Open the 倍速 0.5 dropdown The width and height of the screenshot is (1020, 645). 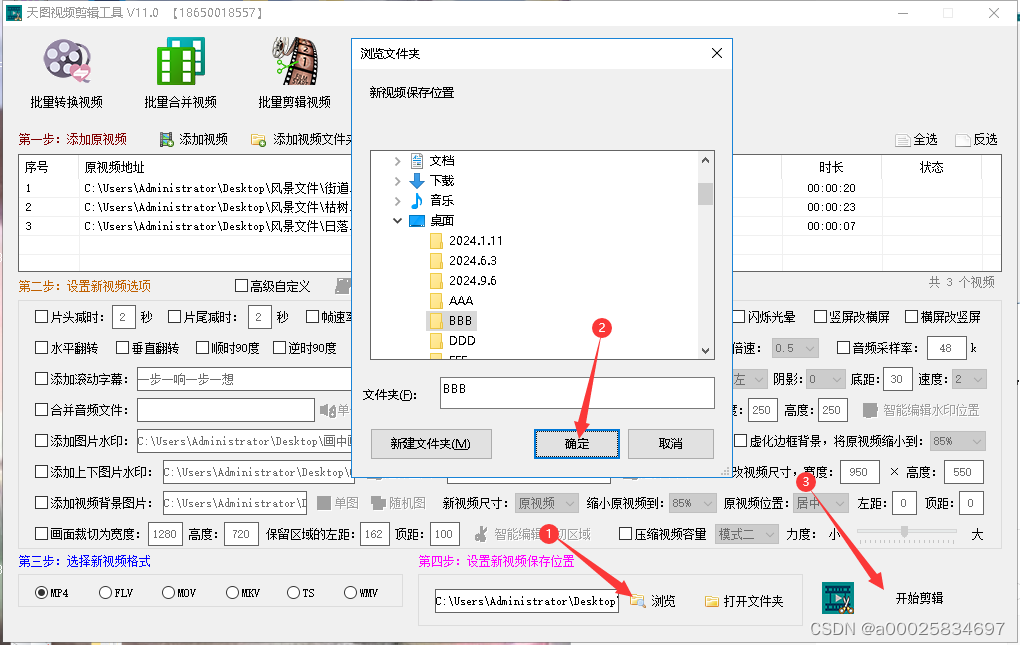(x=795, y=348)
